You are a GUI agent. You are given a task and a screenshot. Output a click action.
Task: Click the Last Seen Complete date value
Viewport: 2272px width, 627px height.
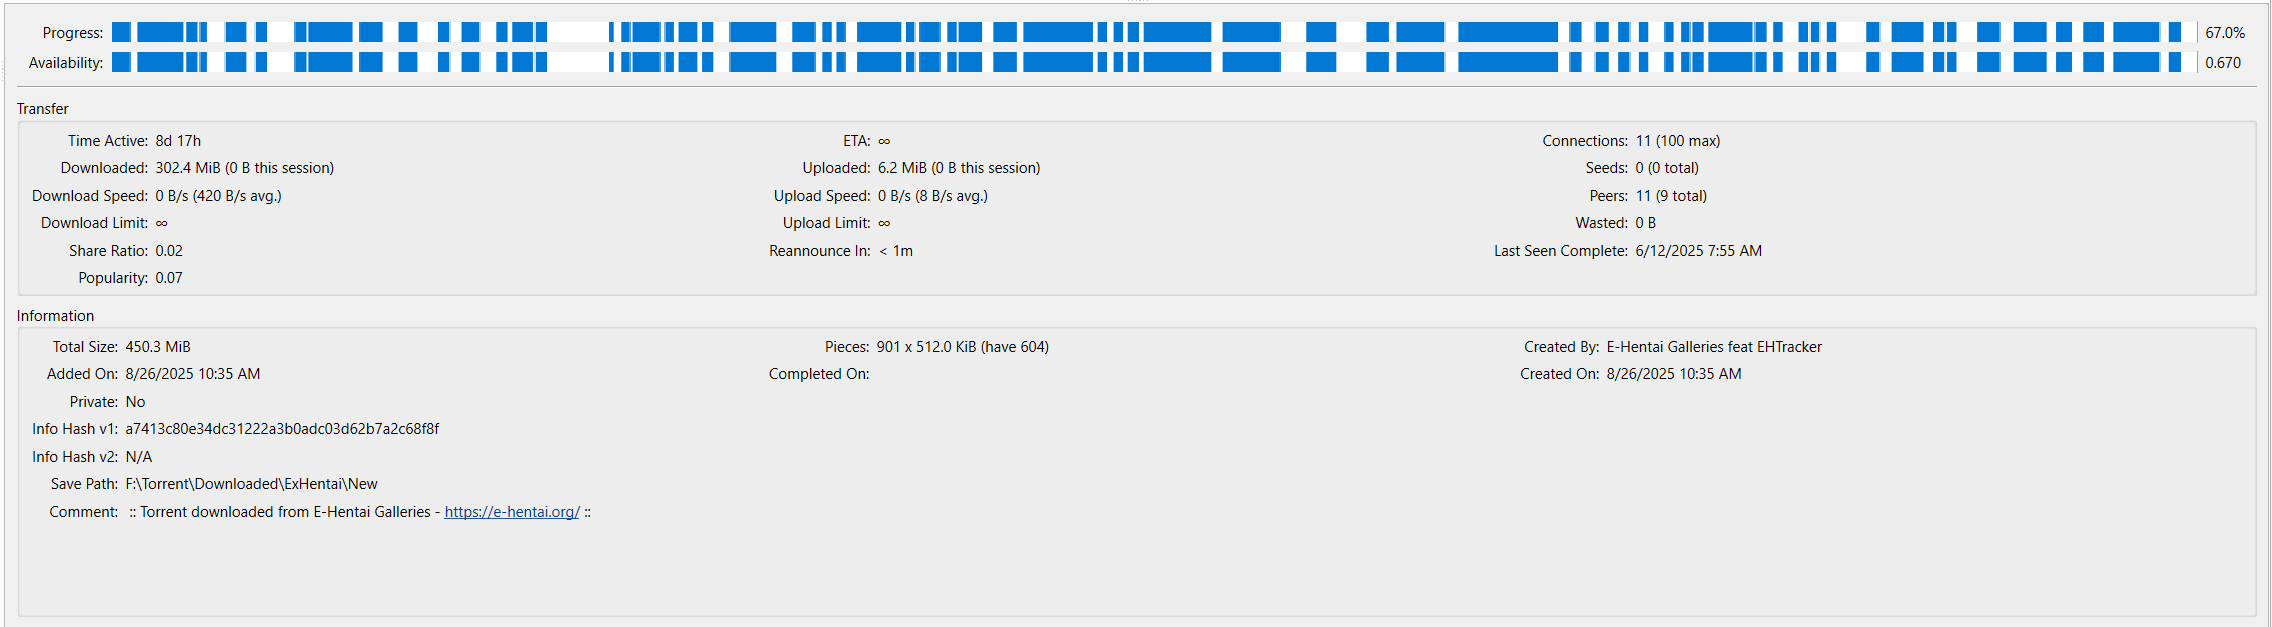click(1699, 251)
